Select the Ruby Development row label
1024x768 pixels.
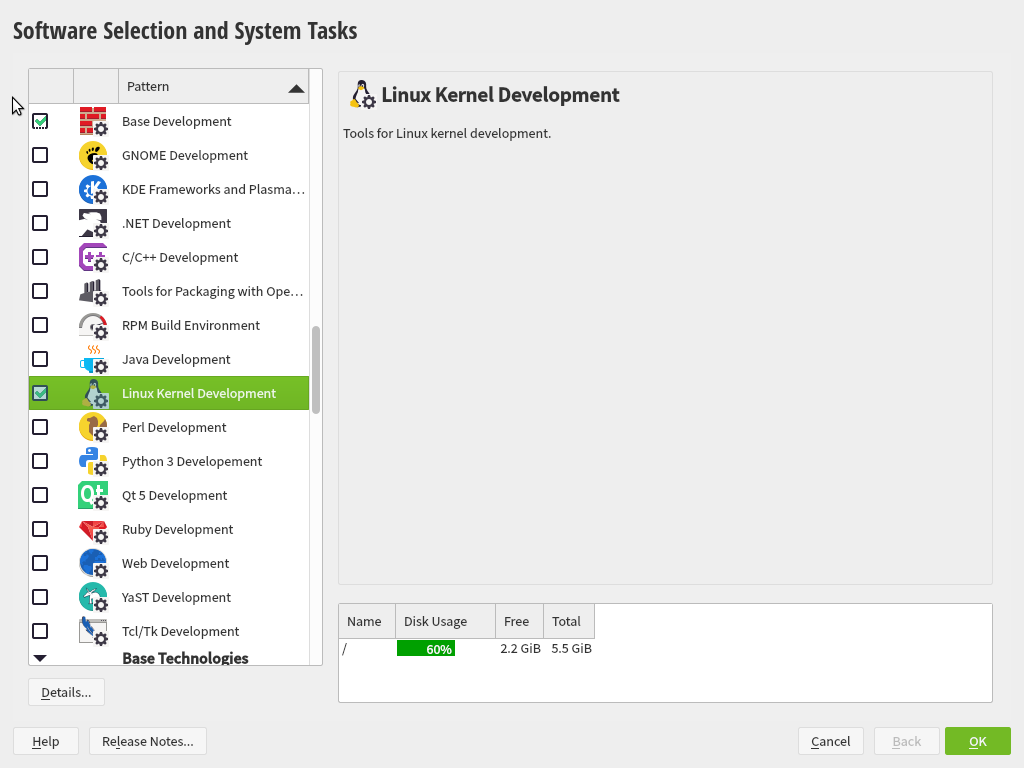tap(178, 529)
